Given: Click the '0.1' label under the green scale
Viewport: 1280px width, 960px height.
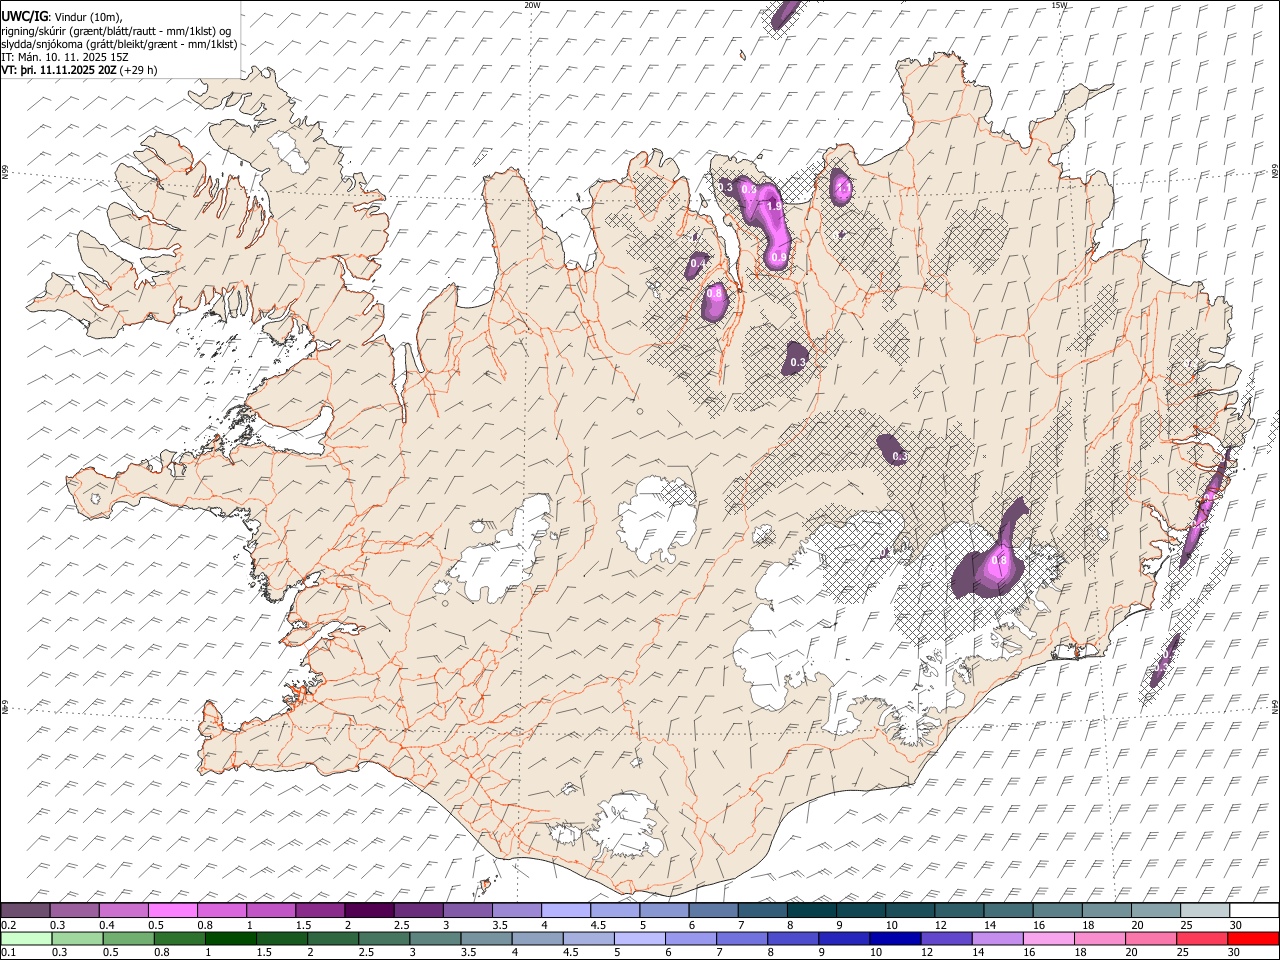Looking at the screenshot, I should tap(8, 952).
